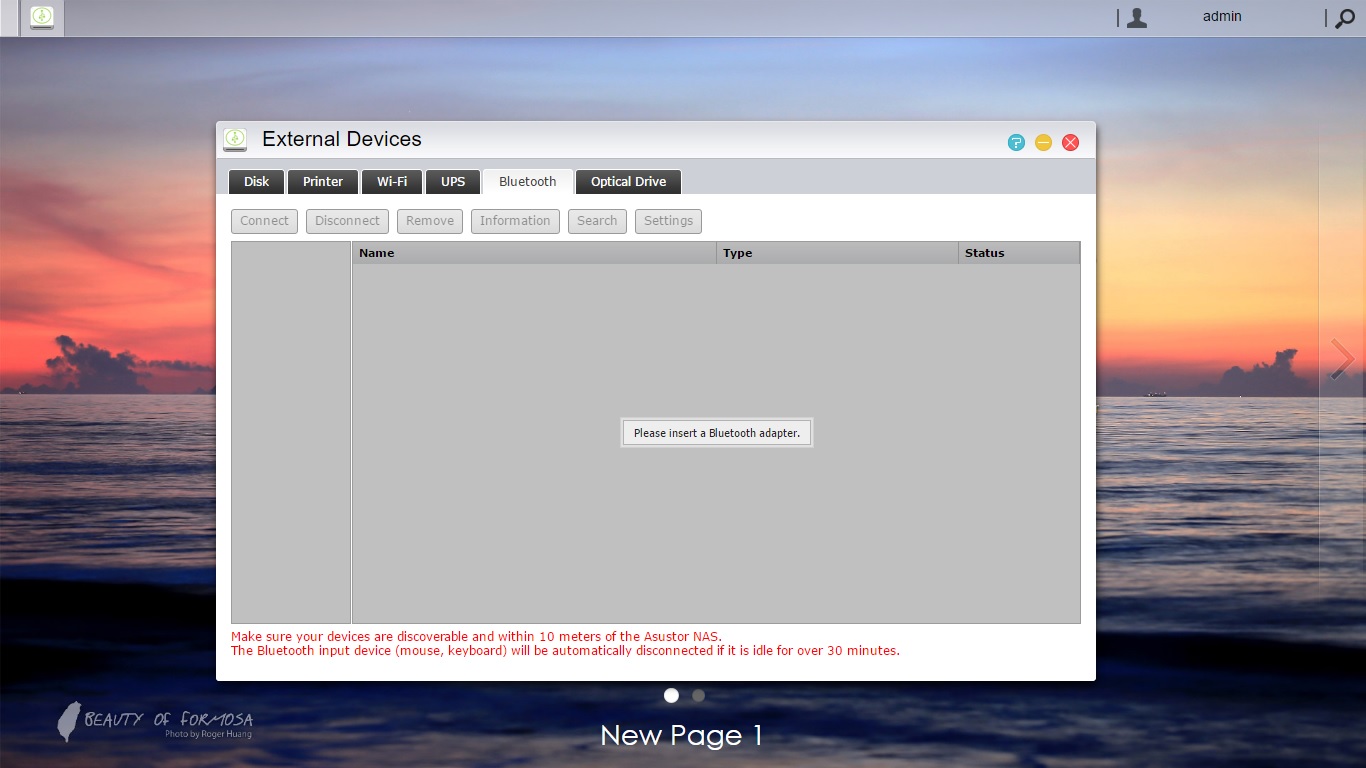The width and height of the screenshot is (1366, 768).
Task: Switch to the Disk tab
Action: (256, 181)
